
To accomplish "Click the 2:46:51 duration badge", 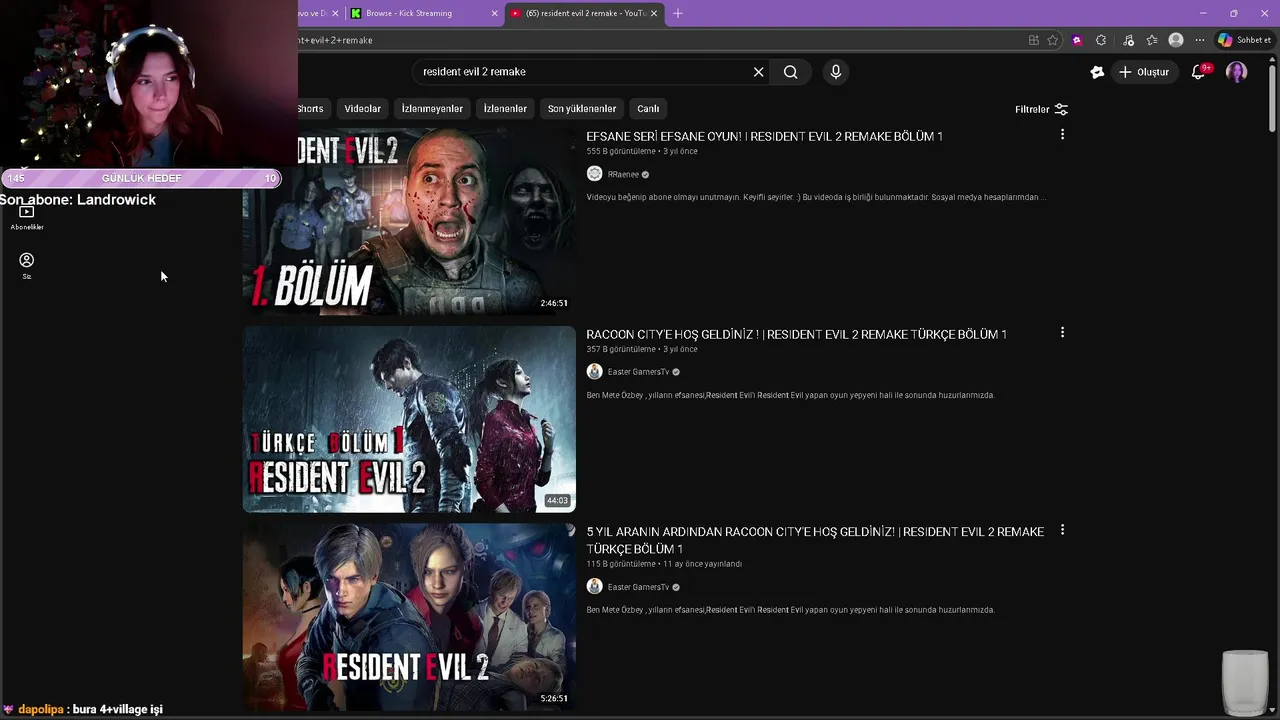I will 554,303.
